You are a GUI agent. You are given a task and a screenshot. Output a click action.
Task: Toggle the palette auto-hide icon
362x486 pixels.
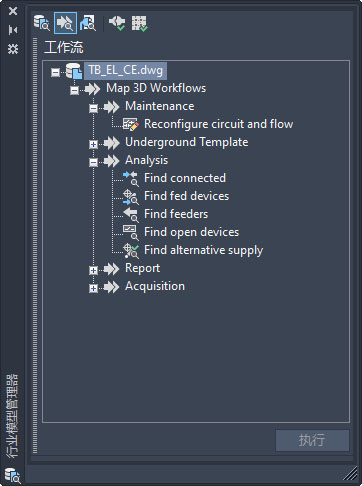coord(13,30)
